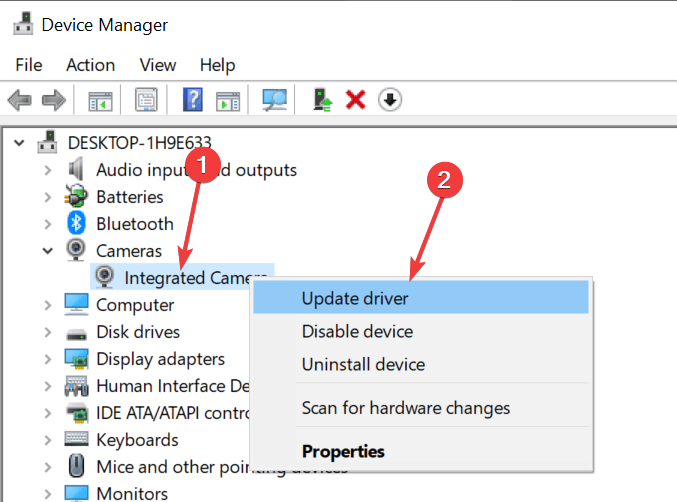Click the Integrated Camera device icon
This screenshot has height=502, width=677.
coord(104,277)
